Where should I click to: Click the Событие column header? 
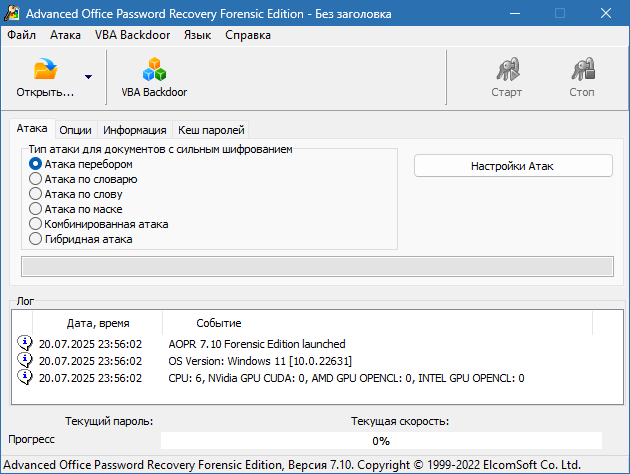pos(378,323)
